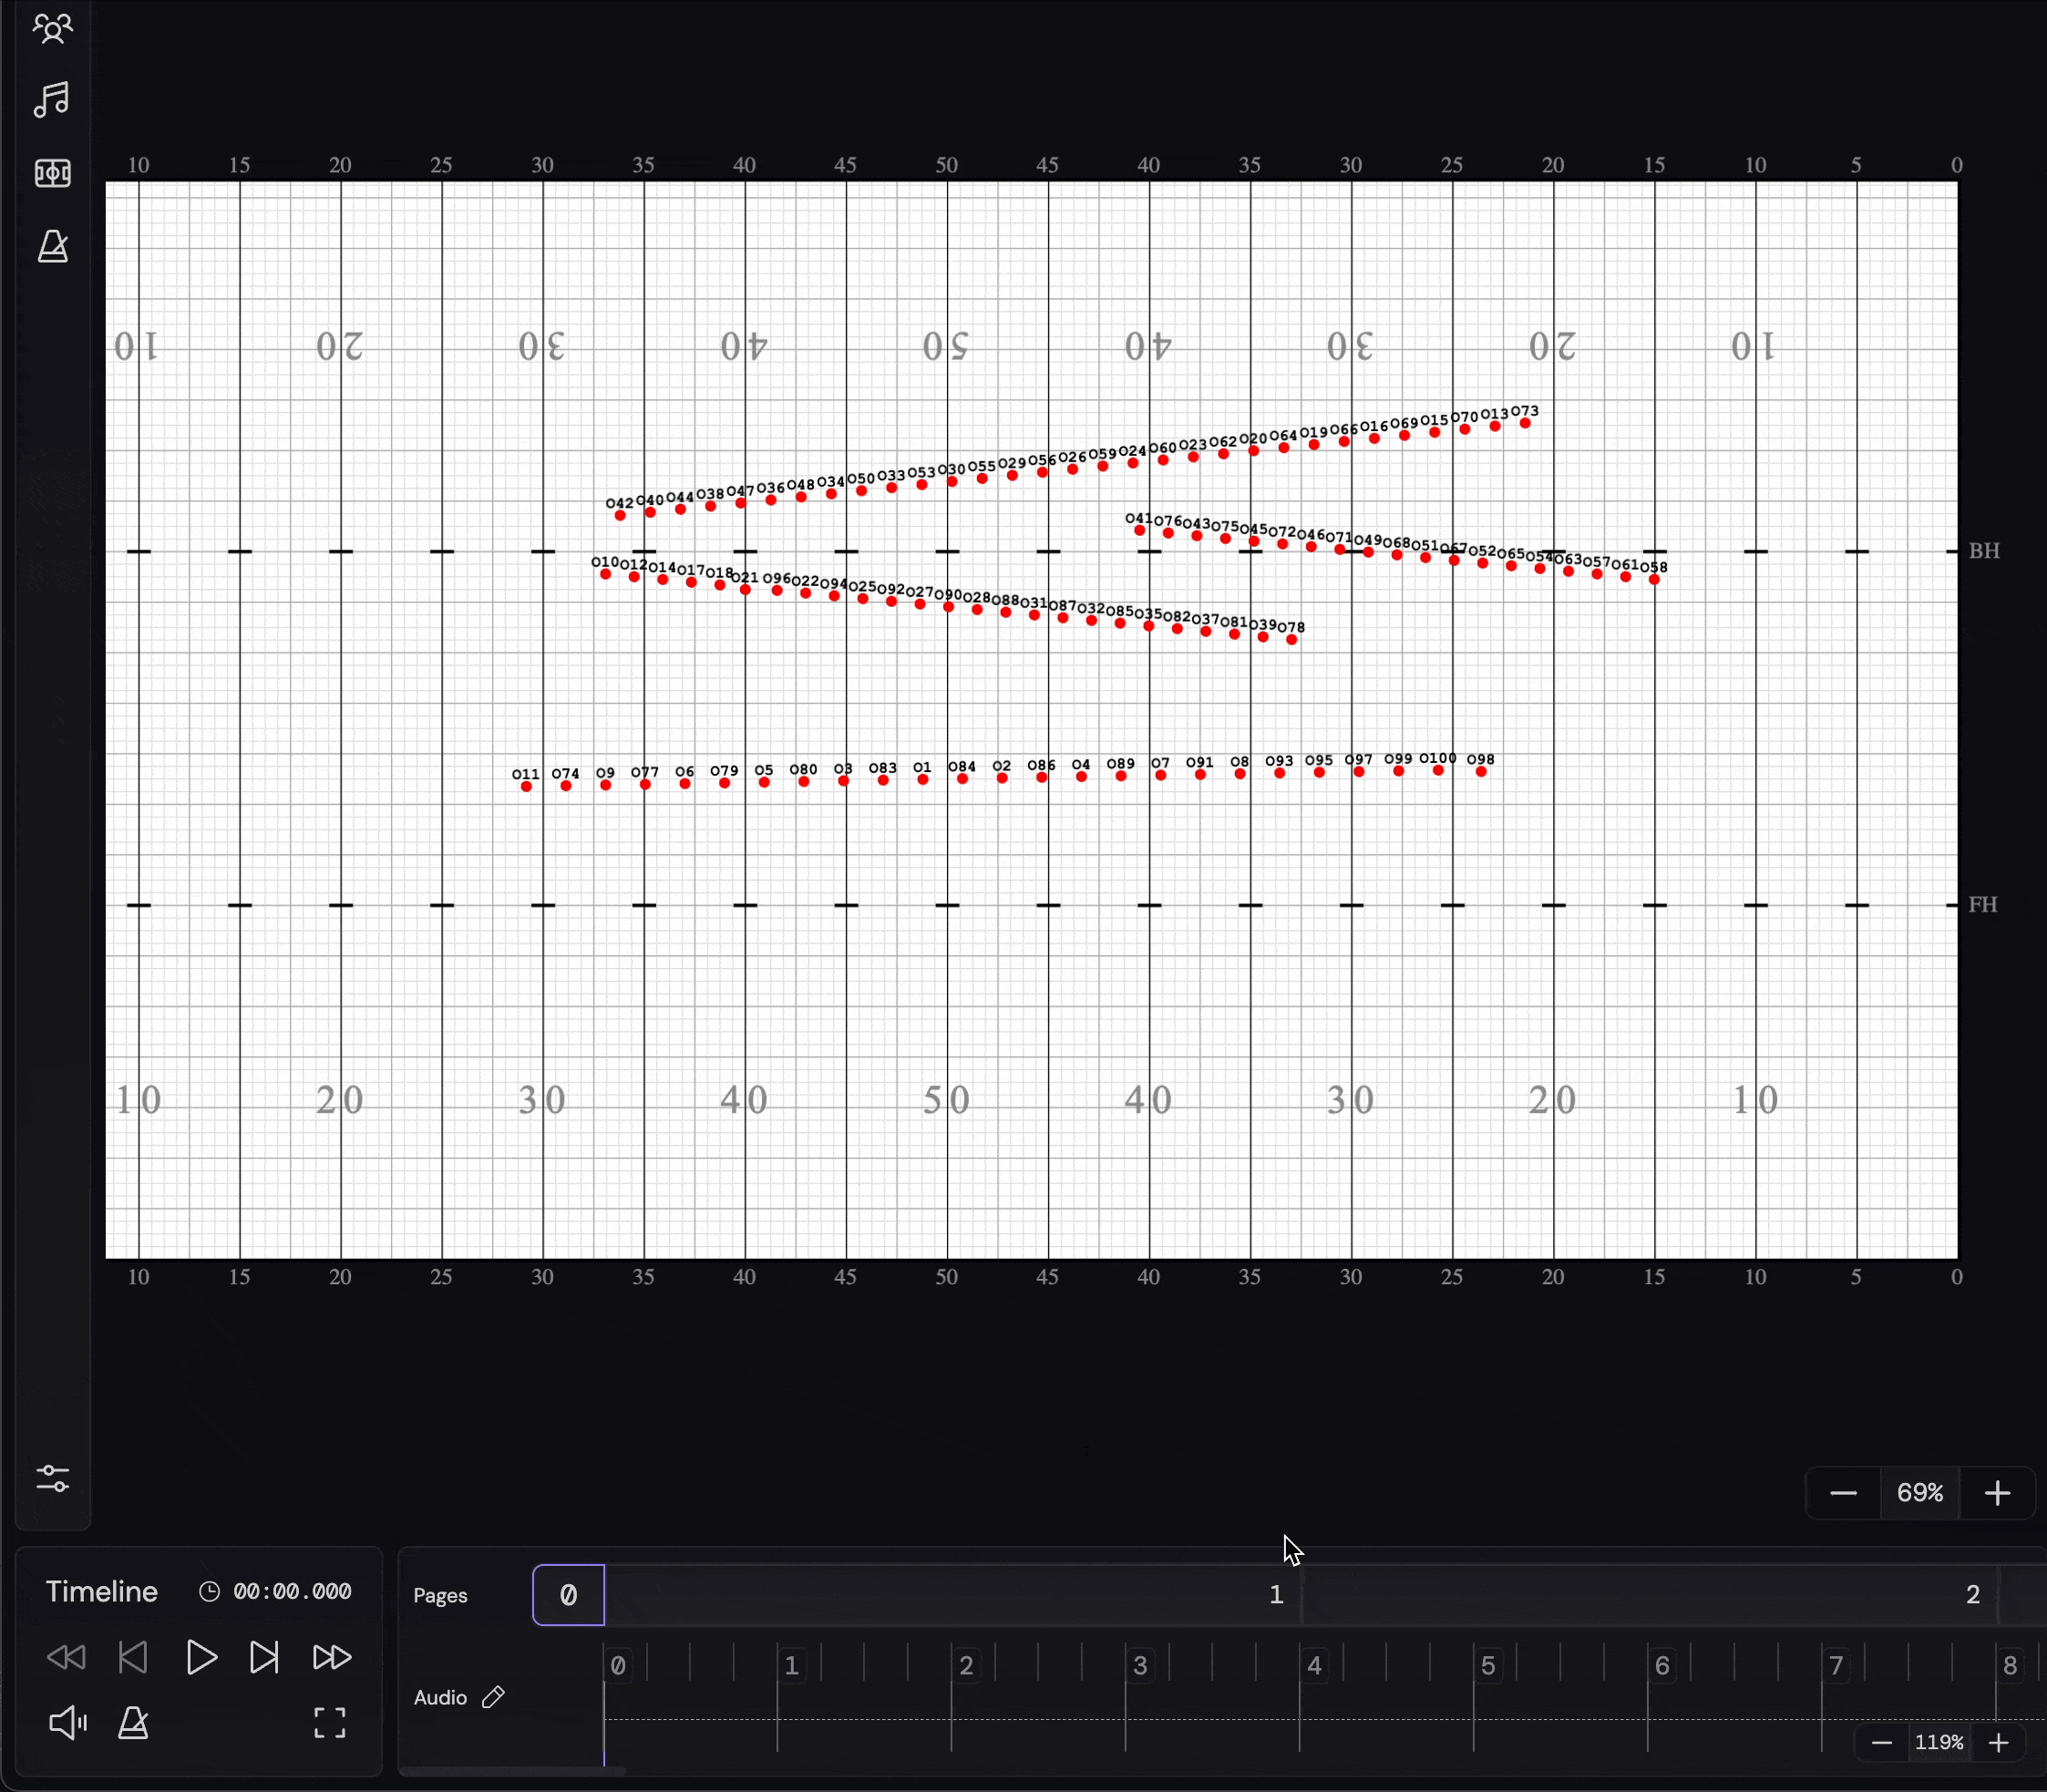Rewind to the previous page

133,1657
